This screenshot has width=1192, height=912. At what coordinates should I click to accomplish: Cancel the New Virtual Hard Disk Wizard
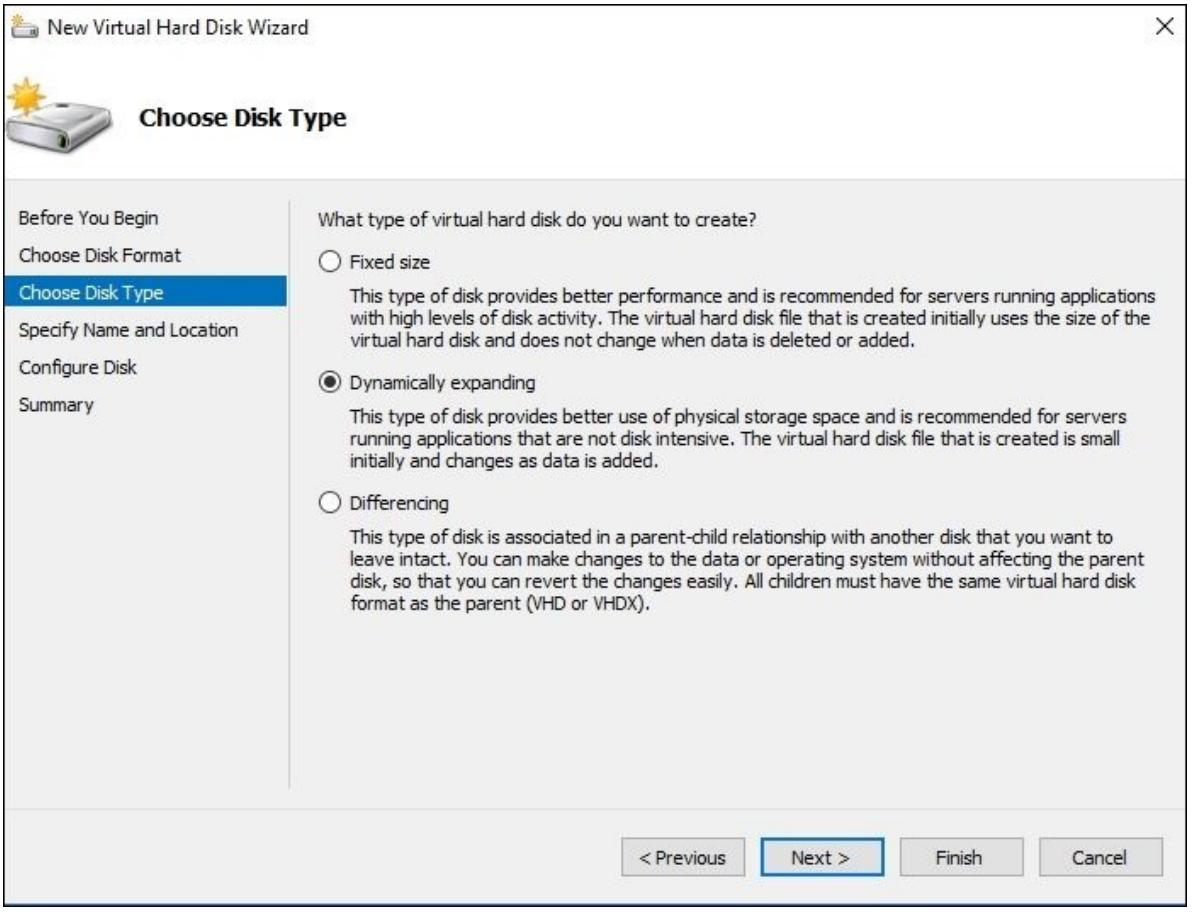pyautogui.click(x=1100, y=857)
